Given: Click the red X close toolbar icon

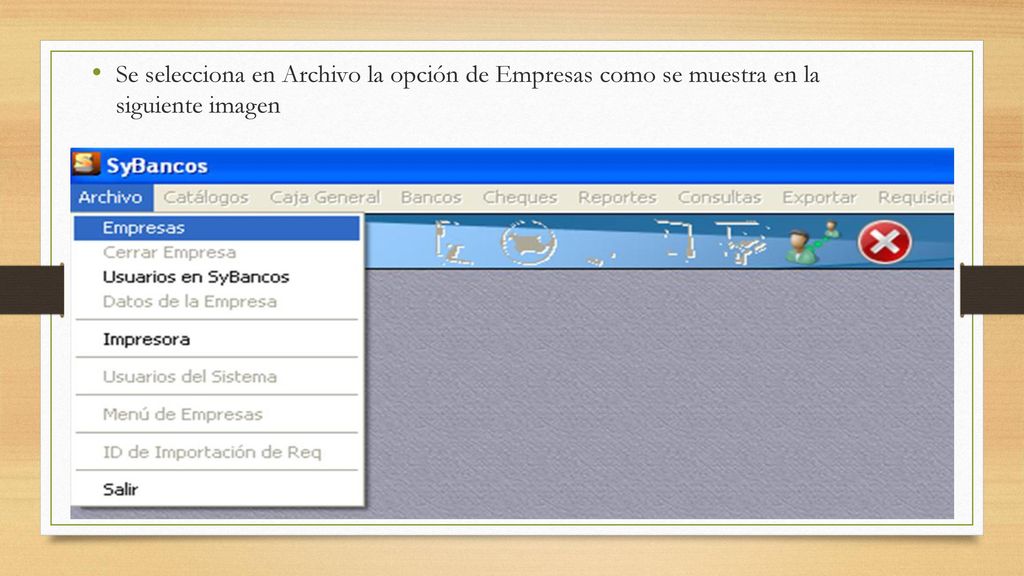Looking at the screenshot, I should (884, 242).
